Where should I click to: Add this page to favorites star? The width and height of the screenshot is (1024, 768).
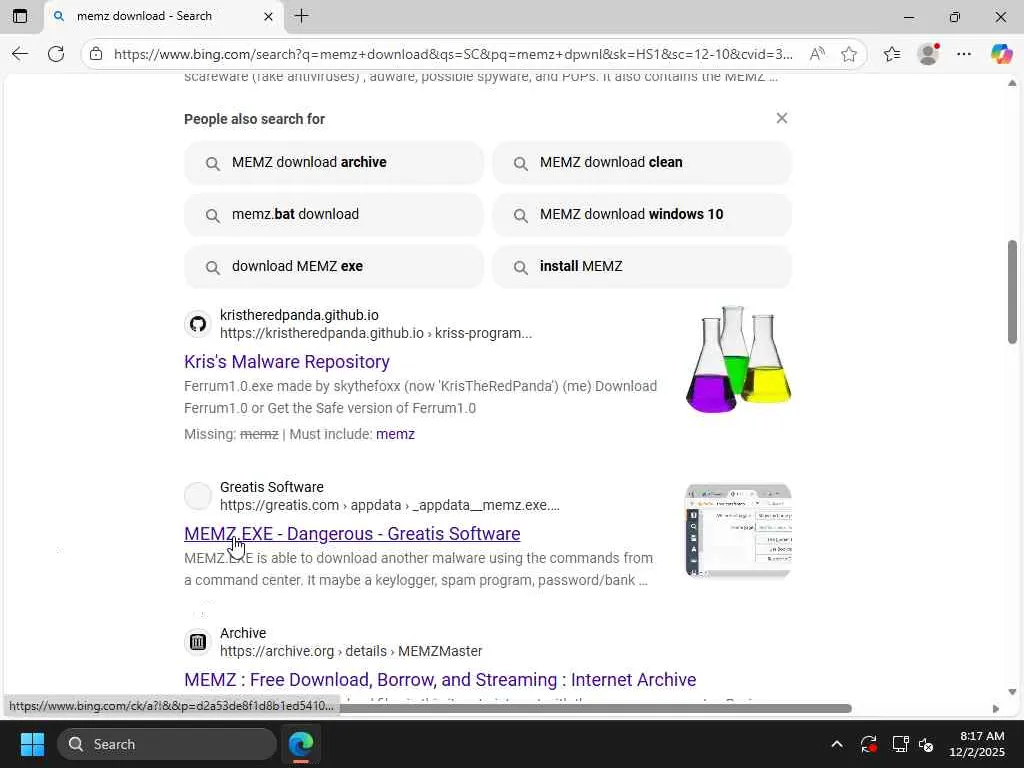click(848, 54)
